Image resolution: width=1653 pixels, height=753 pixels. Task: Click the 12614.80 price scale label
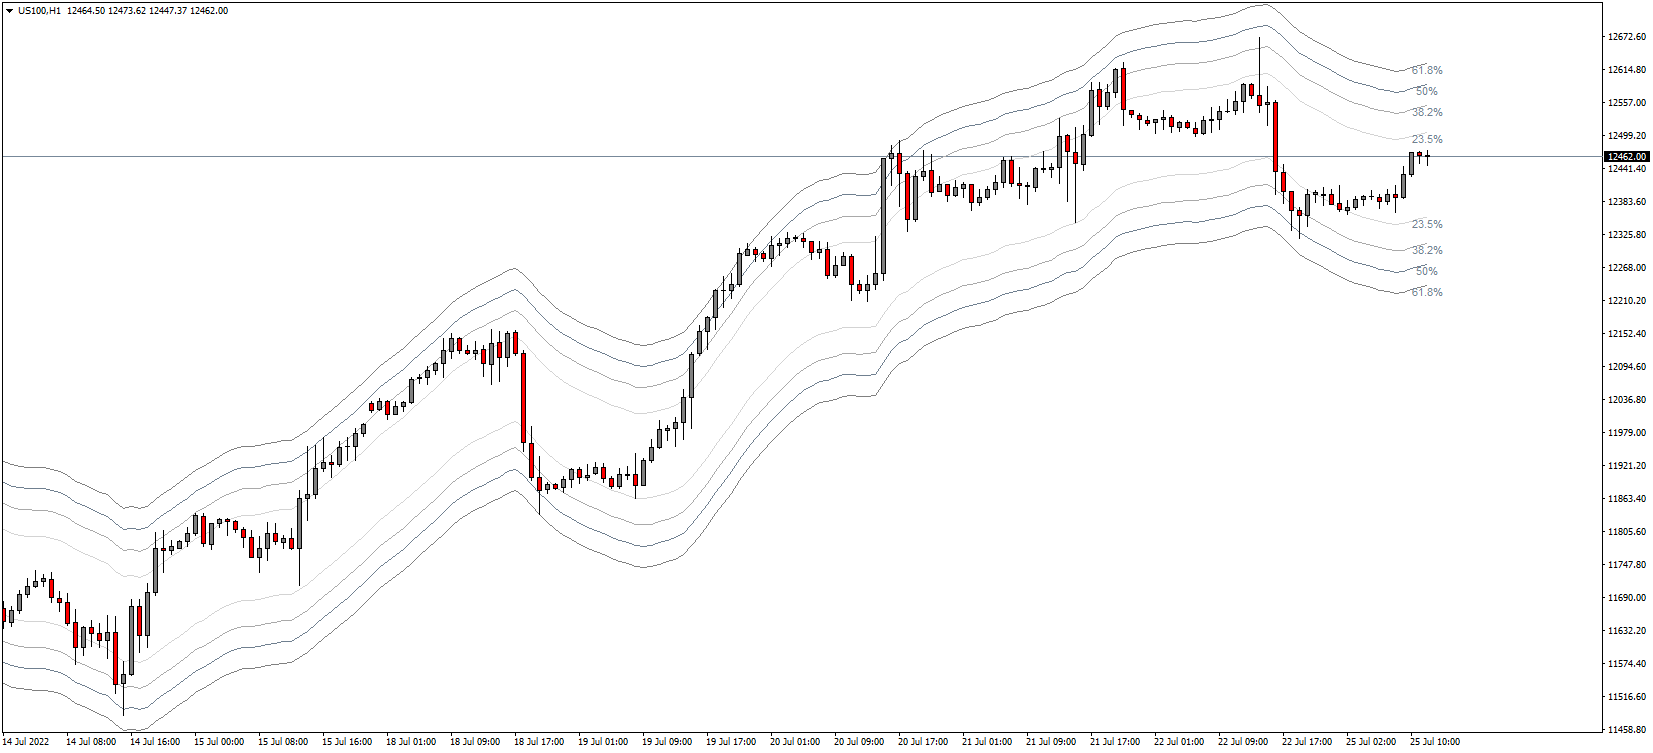pos(1627,70)
